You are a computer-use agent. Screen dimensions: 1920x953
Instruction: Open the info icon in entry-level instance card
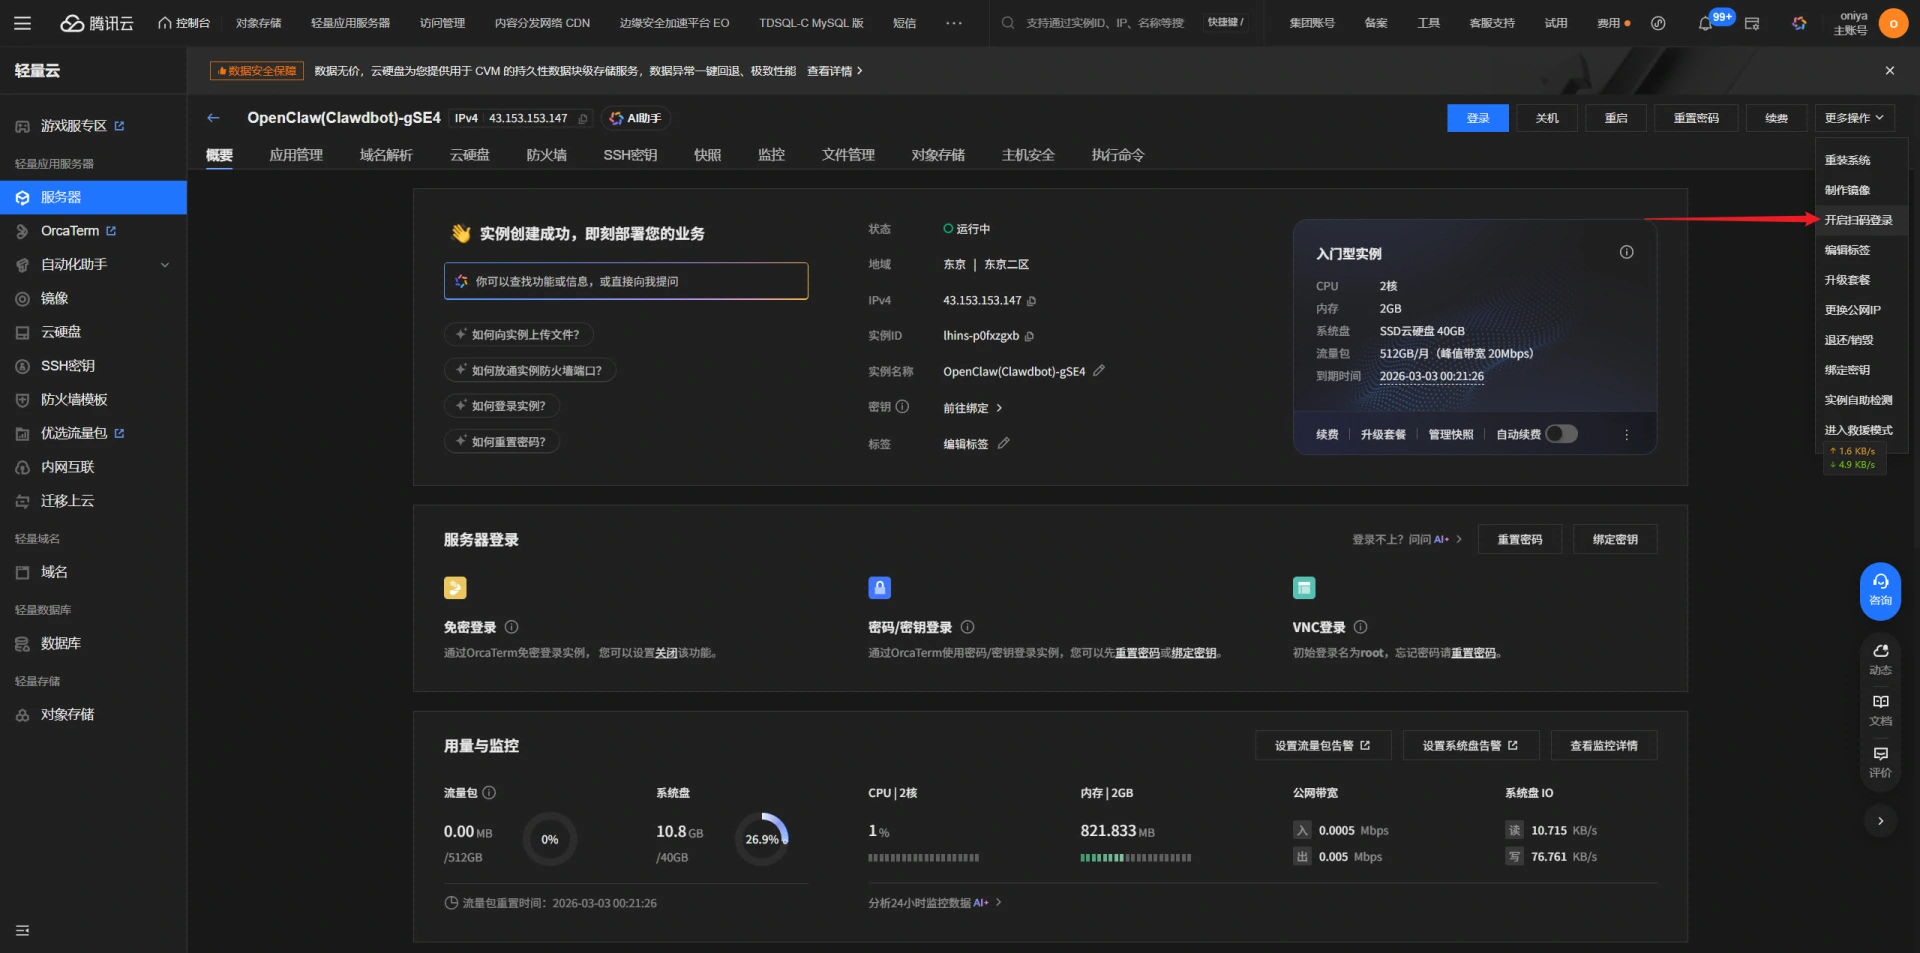[1626, 253]
